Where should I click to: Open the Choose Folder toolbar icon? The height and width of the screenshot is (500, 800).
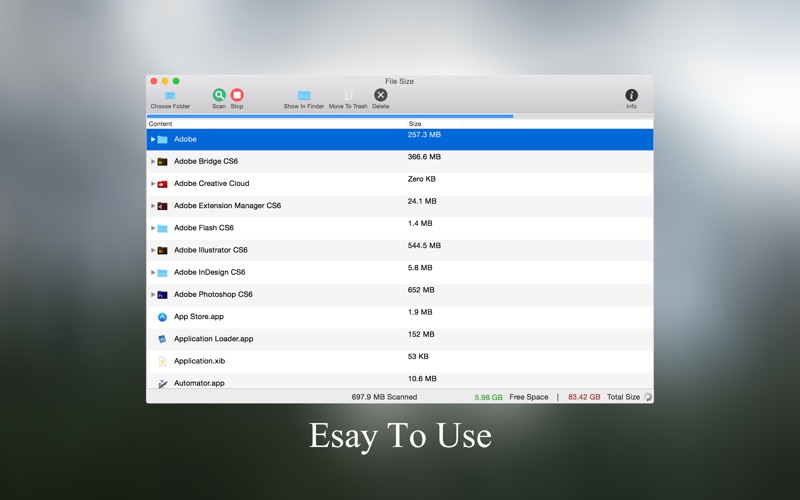click(170, 95)
